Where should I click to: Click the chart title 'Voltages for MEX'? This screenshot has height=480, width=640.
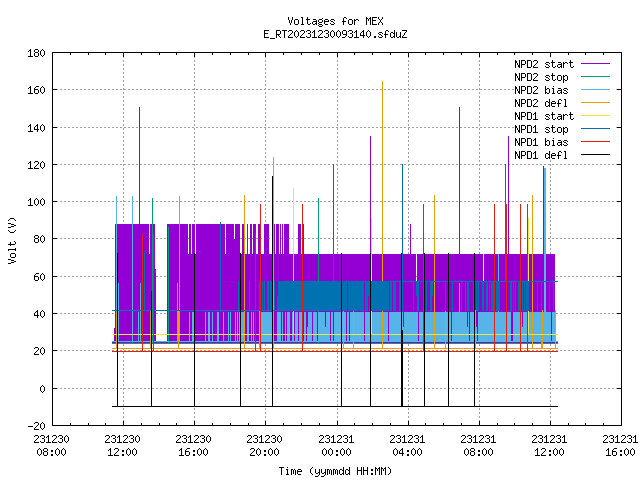click(335, 21)
